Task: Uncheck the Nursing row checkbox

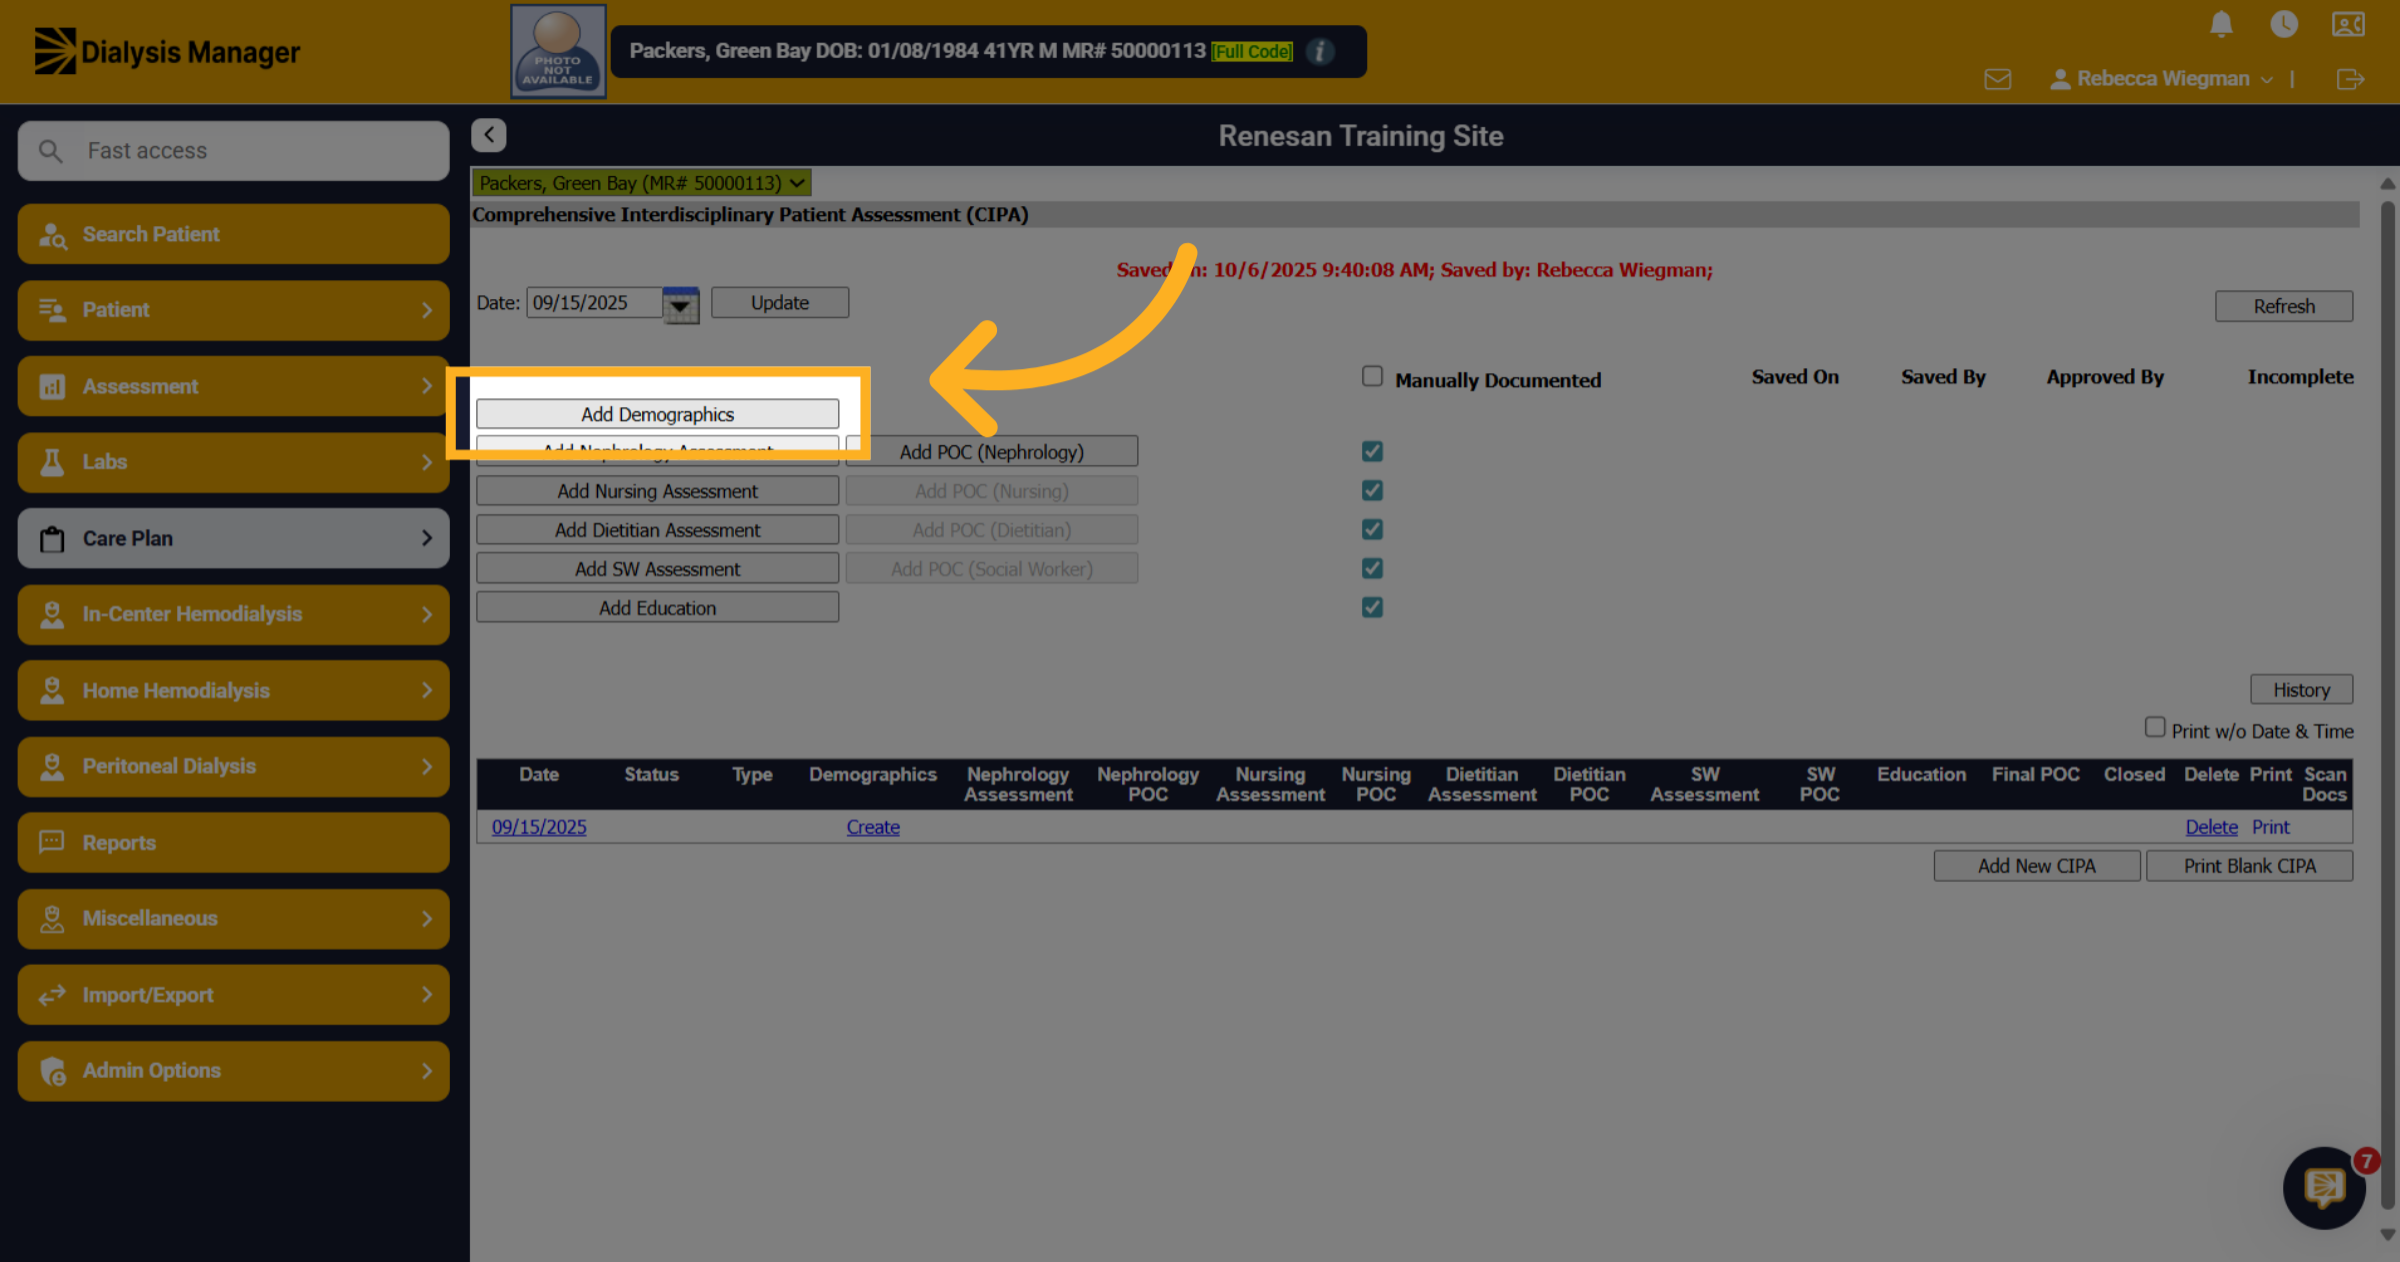Action: coord(1372,490)
